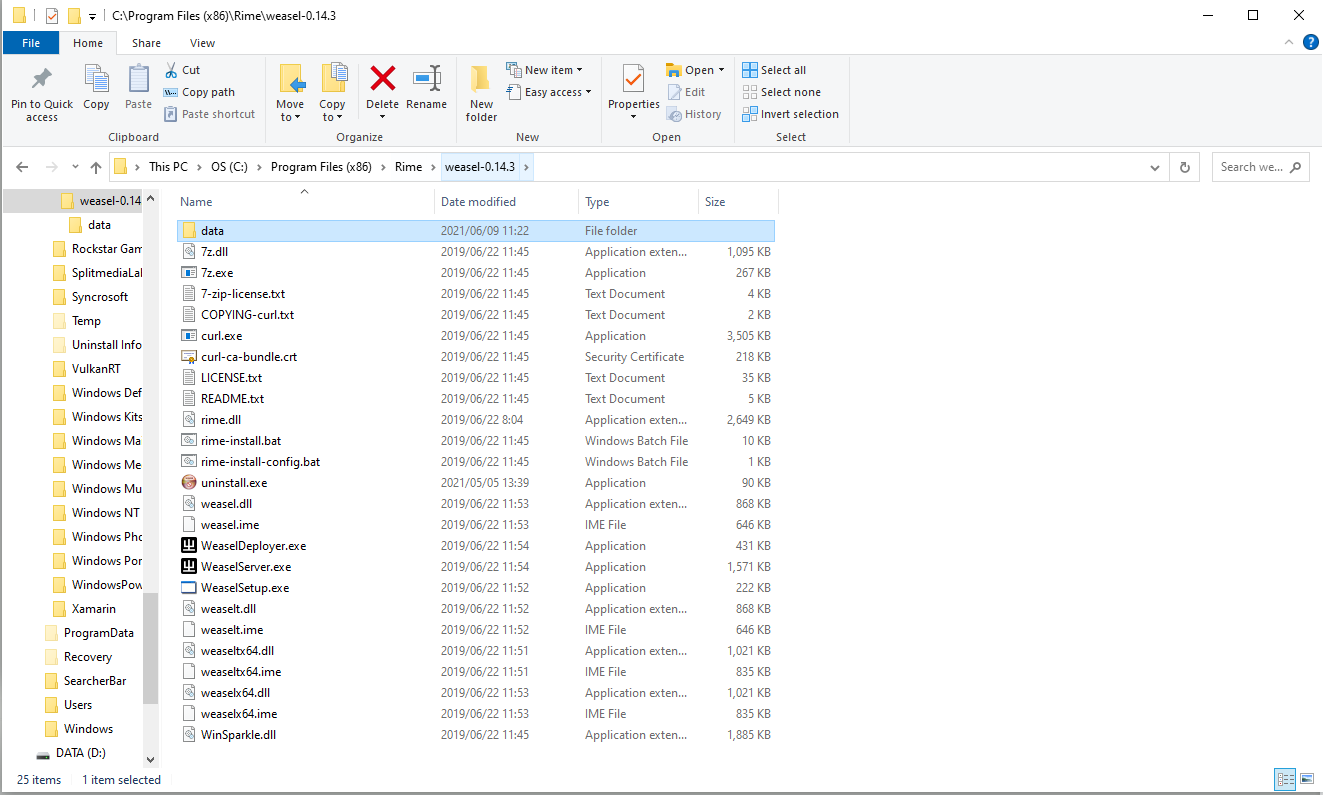The height and width of the screenshot is (795, 1323).
Task: Switch to Large icons view icon
Action: (1306, 779)
